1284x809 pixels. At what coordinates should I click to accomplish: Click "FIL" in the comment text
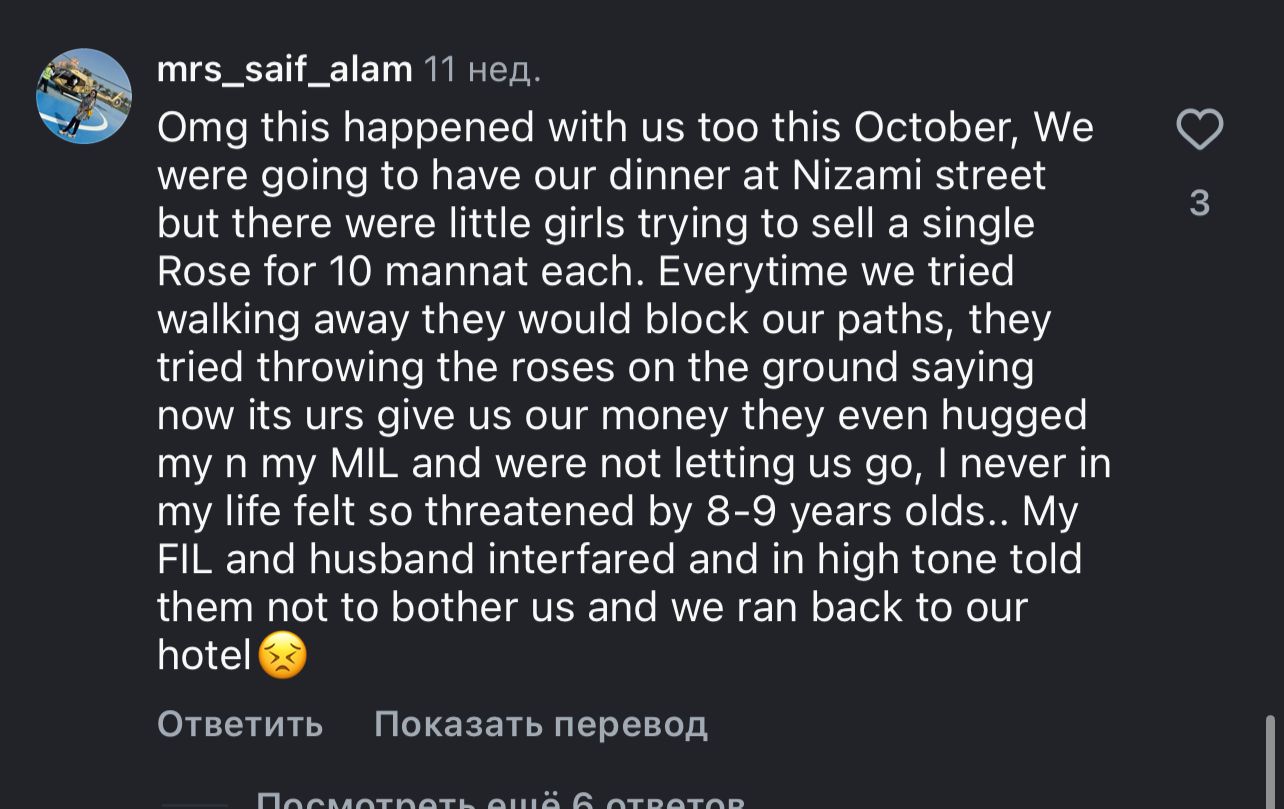pyautogui.click(x=185, y=560)
